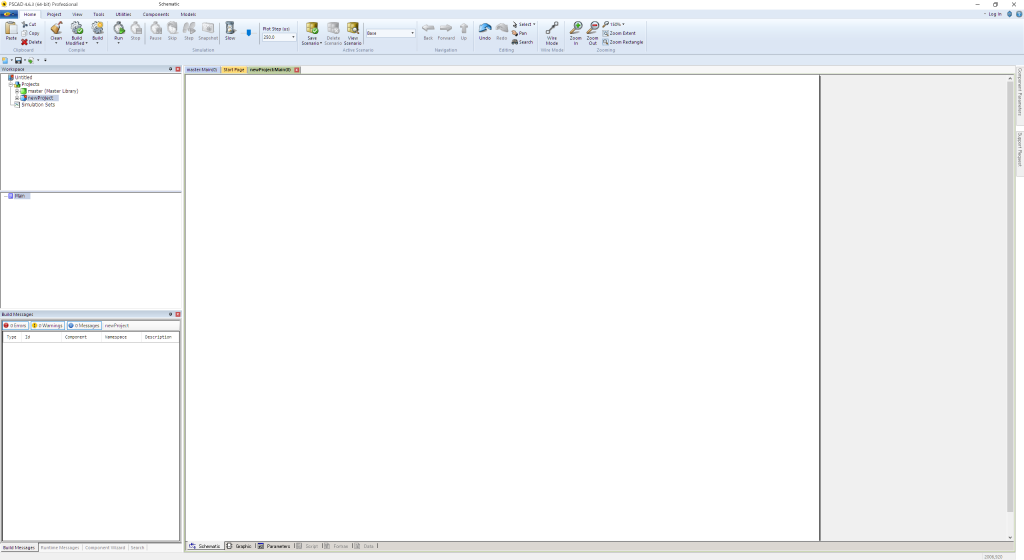Click the Undo icon in Editing group
This screenshot has height=560, width=1024.
484,29
